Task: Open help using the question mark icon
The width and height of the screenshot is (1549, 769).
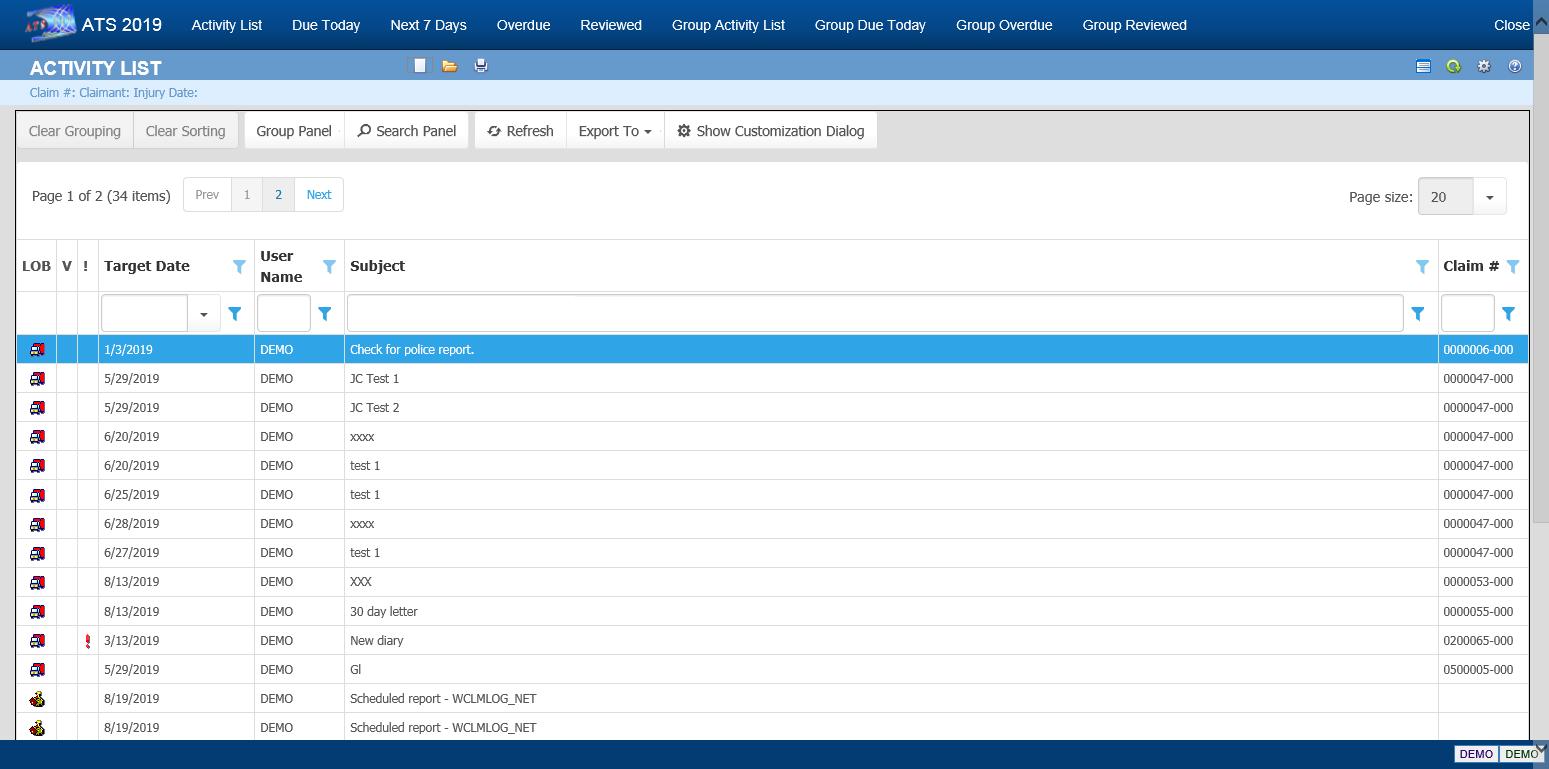Action: pos(1515,67)
